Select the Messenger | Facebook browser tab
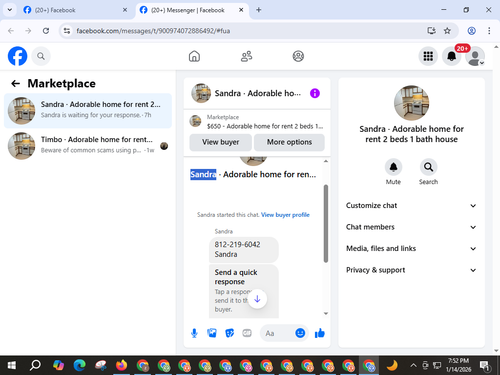500x375 pixels. [192, 10]
